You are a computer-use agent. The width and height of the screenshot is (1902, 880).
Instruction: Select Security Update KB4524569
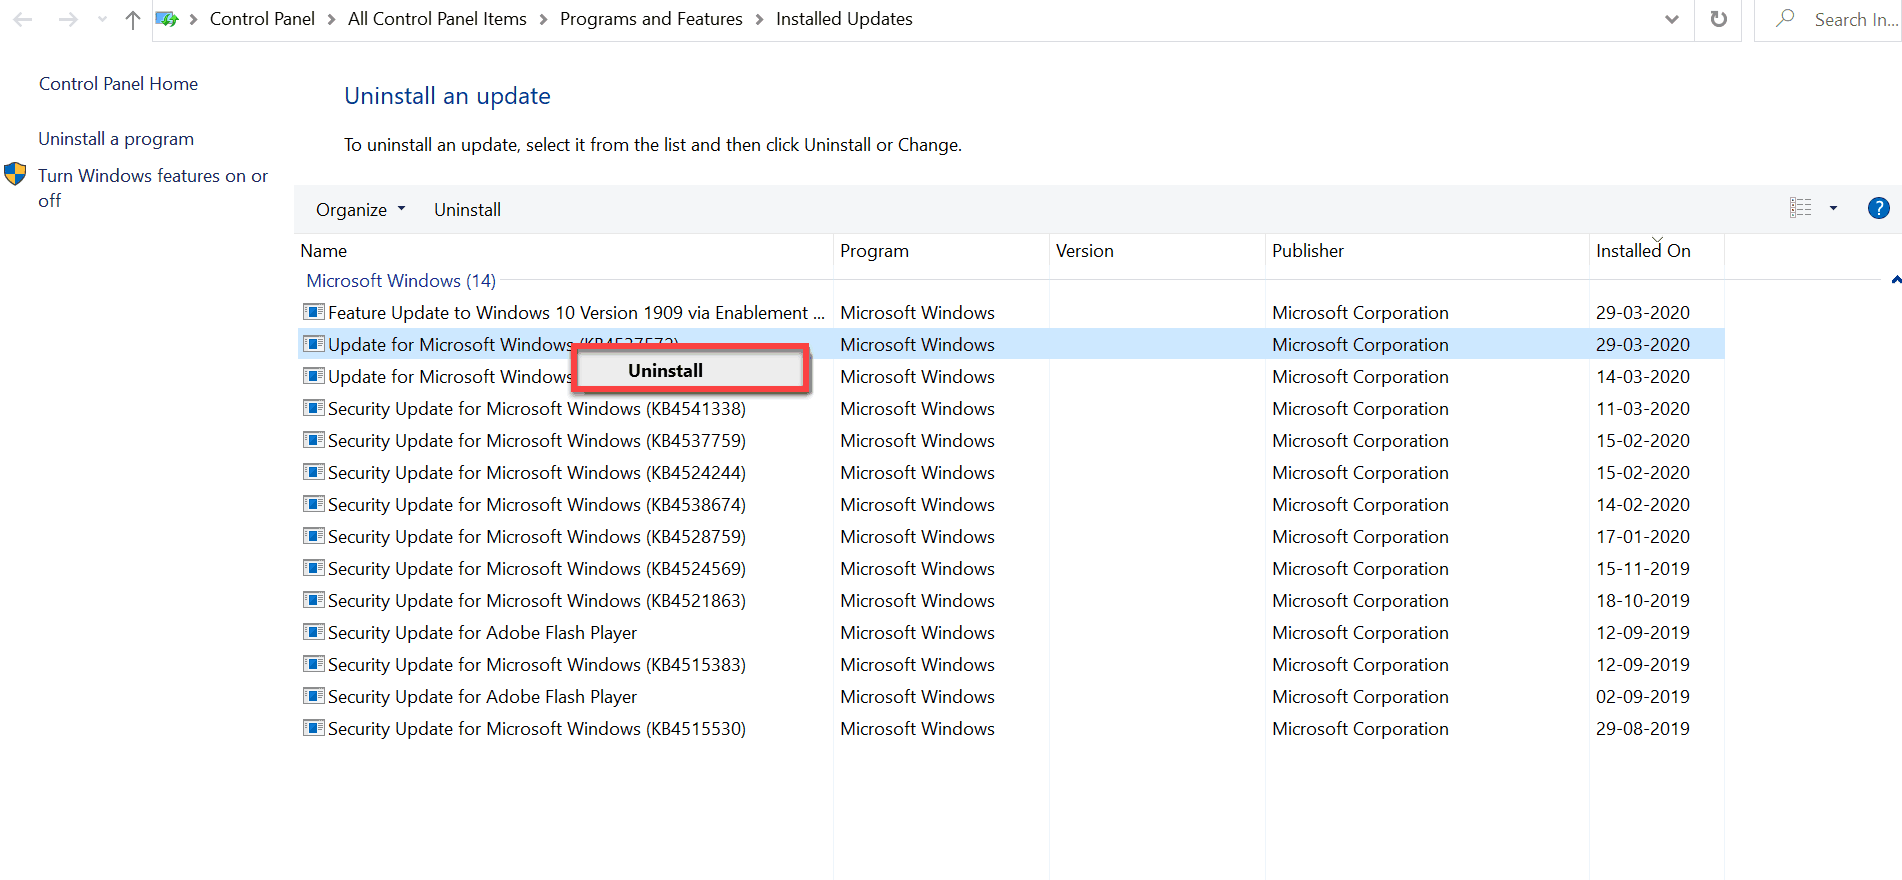tap(537, 569)
